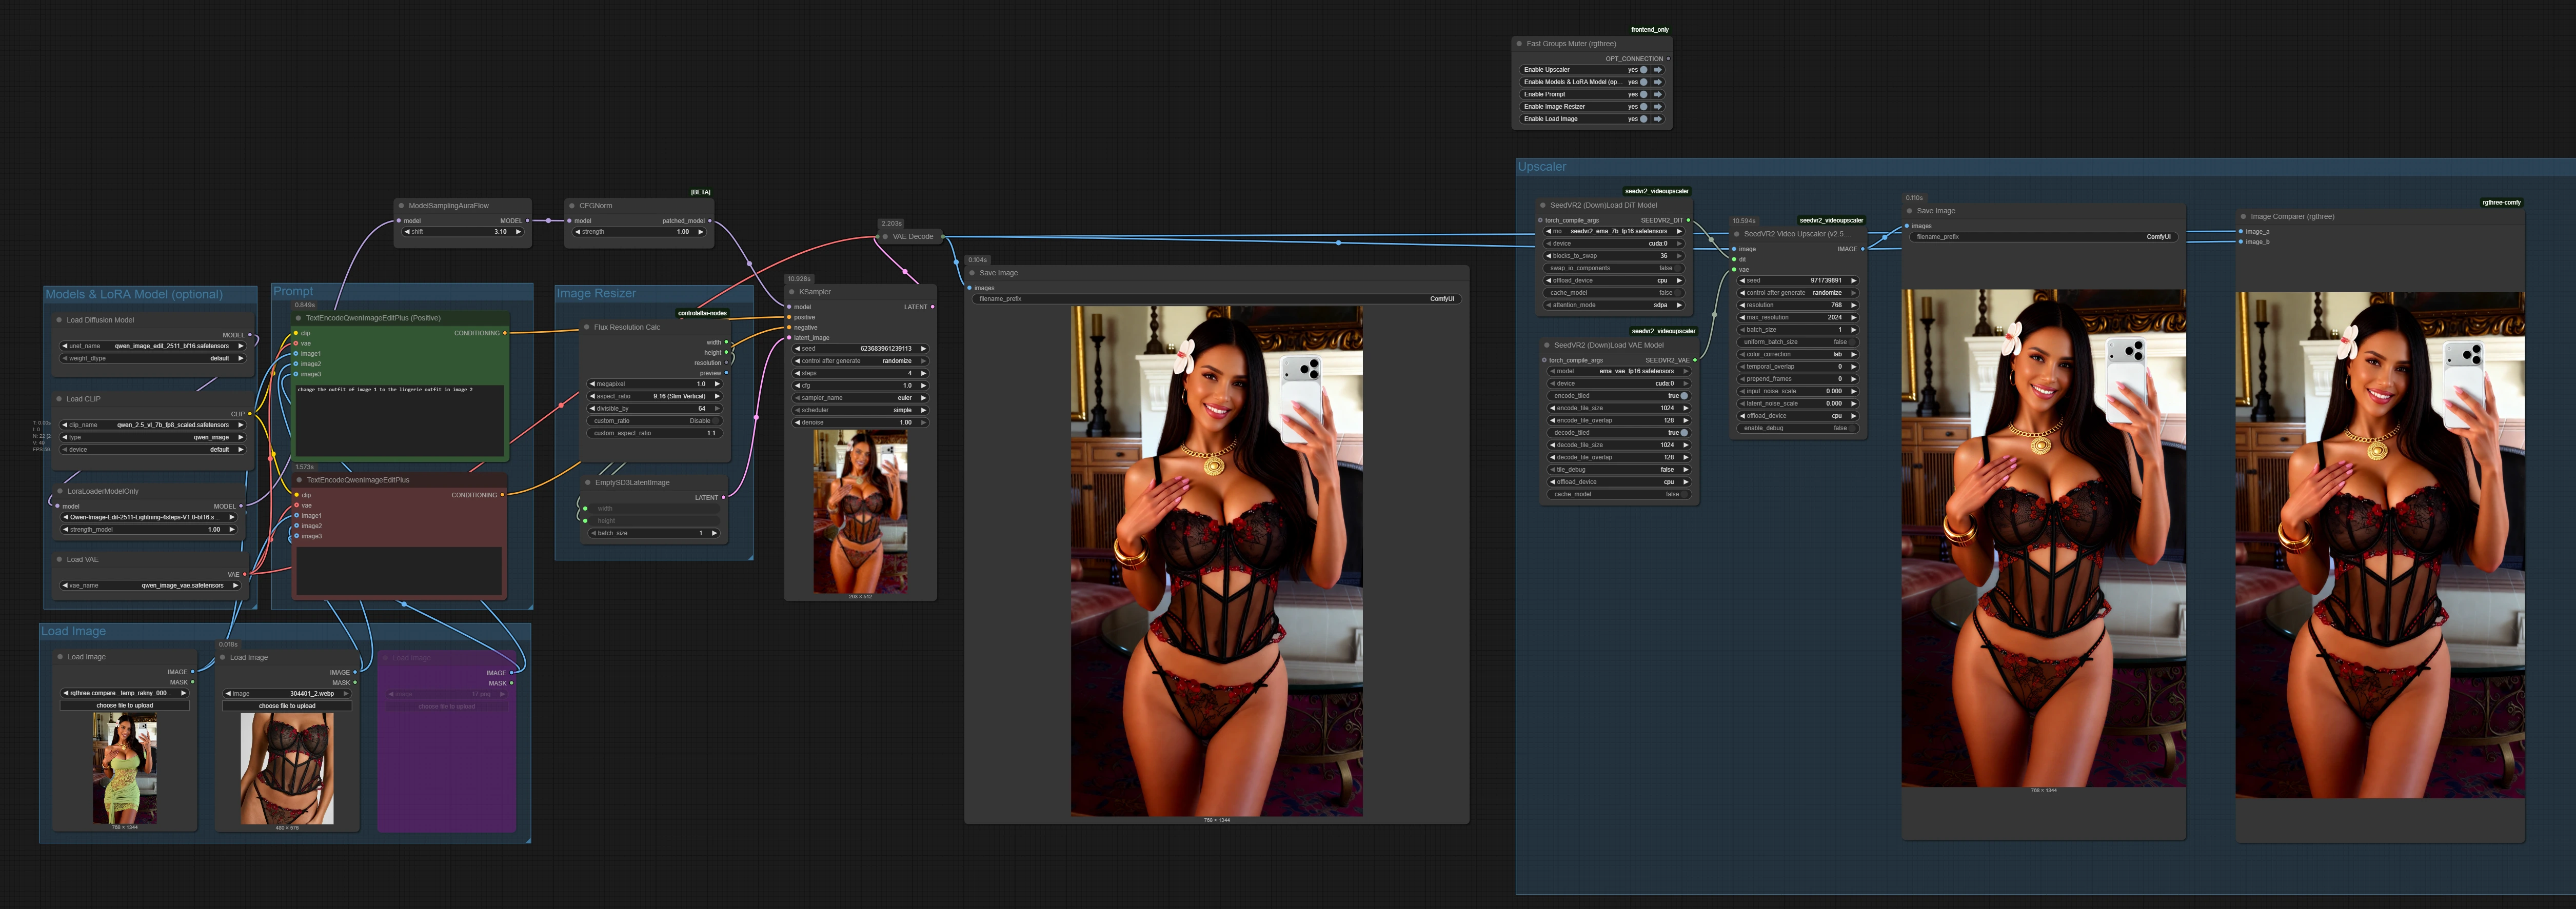Toggle encode_tiled in SeedVR2 VAE node
This screenshot has height=909, width=2576.
click(x=1684, y=396)
